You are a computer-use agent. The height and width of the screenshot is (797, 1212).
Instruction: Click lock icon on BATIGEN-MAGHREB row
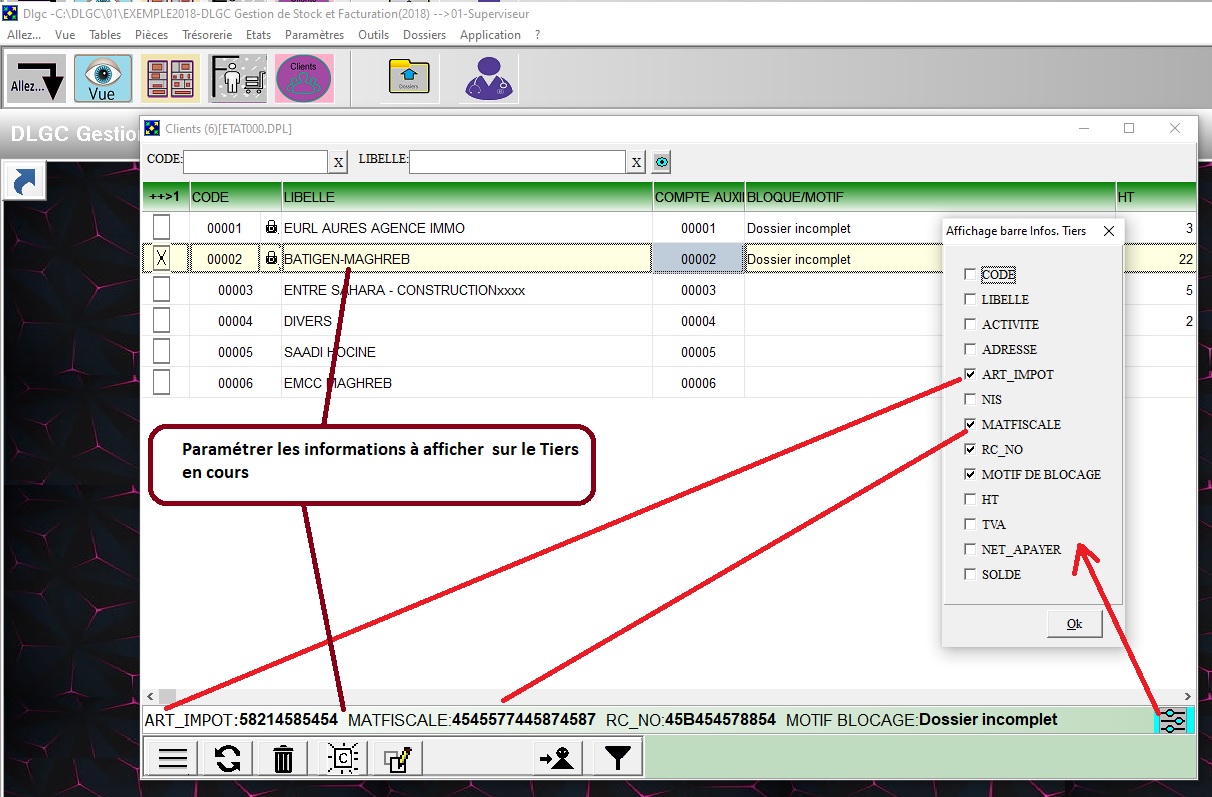point(271,259)
